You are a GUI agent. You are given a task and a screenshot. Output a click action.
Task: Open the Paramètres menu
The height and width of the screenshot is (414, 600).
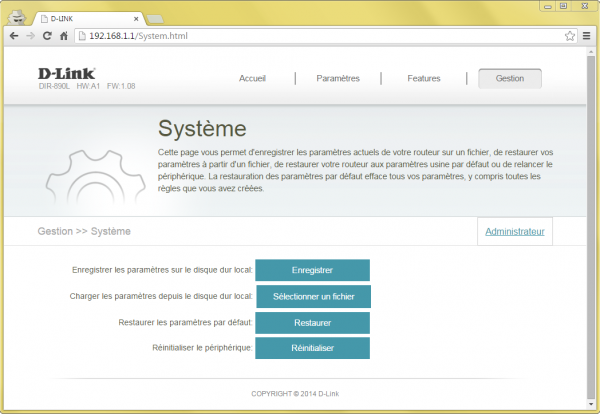tap(337, 78)
